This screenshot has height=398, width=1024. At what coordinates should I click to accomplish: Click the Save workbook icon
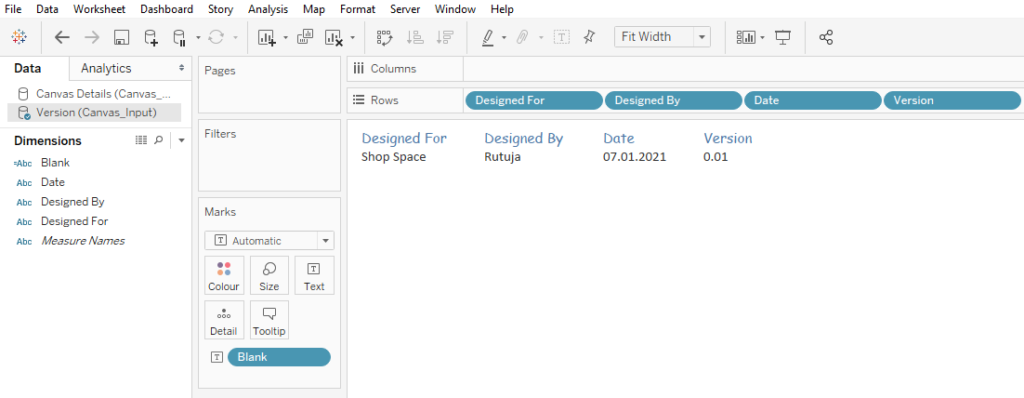(x=121, y=38)
